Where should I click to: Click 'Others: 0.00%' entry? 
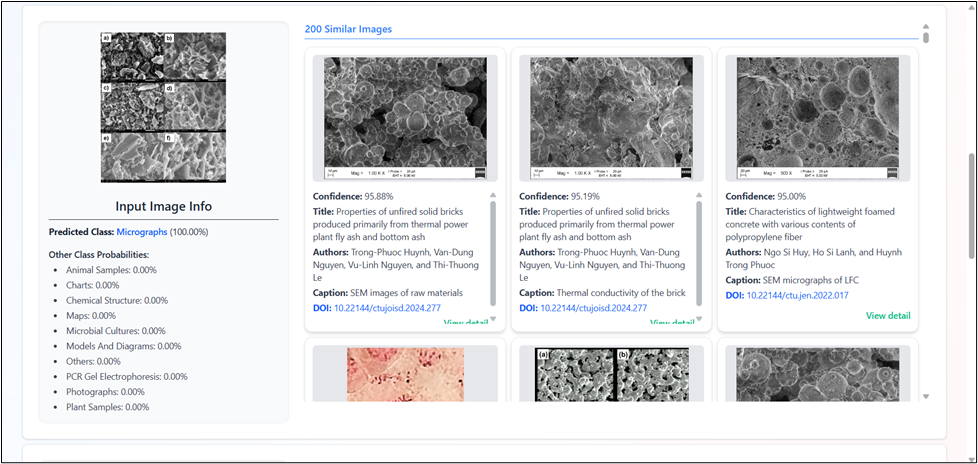93,361
